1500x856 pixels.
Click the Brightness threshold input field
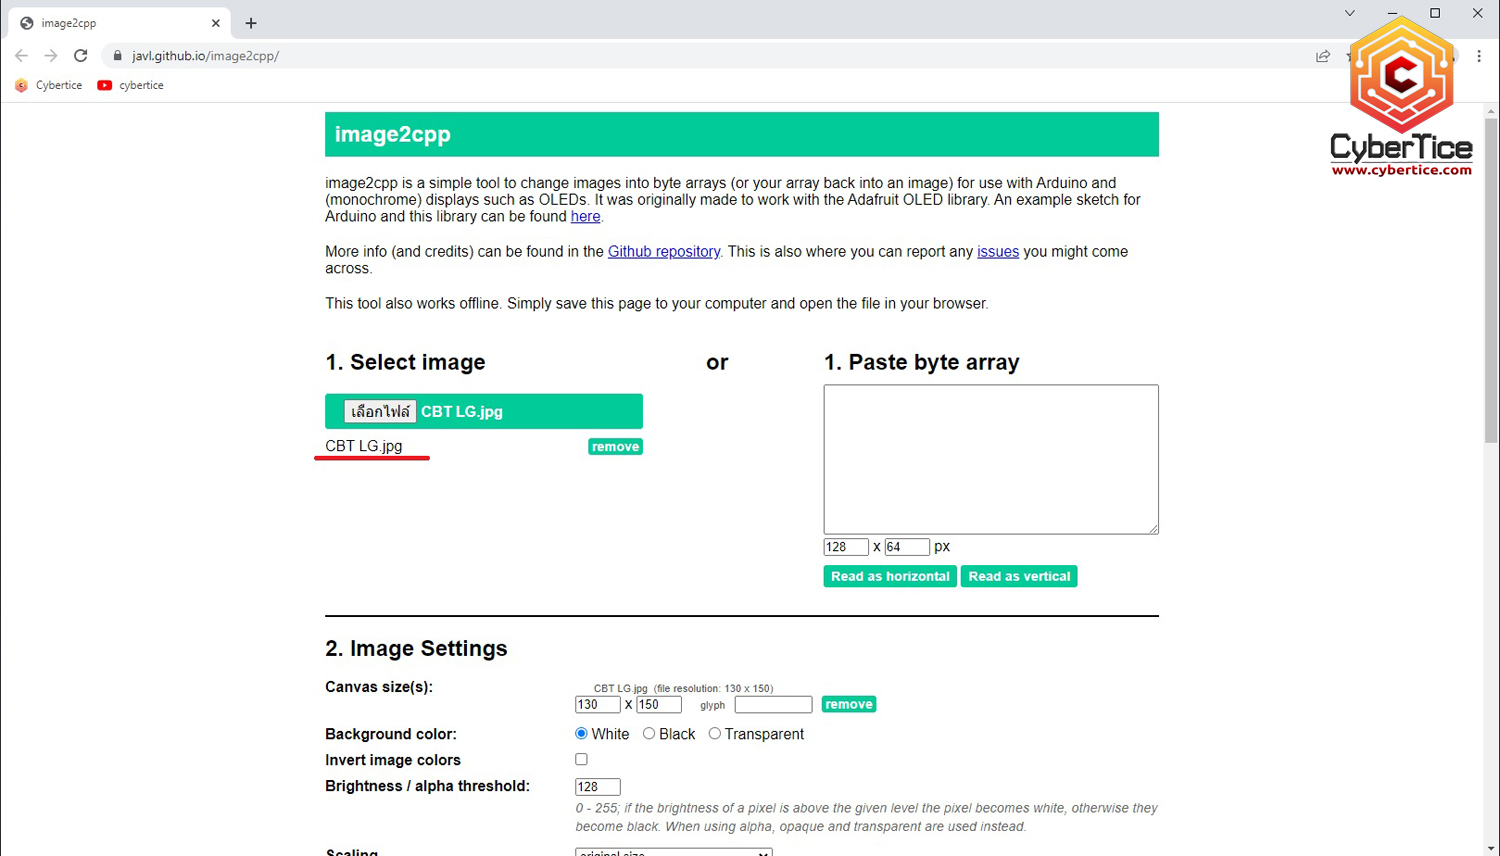point(597,787)
